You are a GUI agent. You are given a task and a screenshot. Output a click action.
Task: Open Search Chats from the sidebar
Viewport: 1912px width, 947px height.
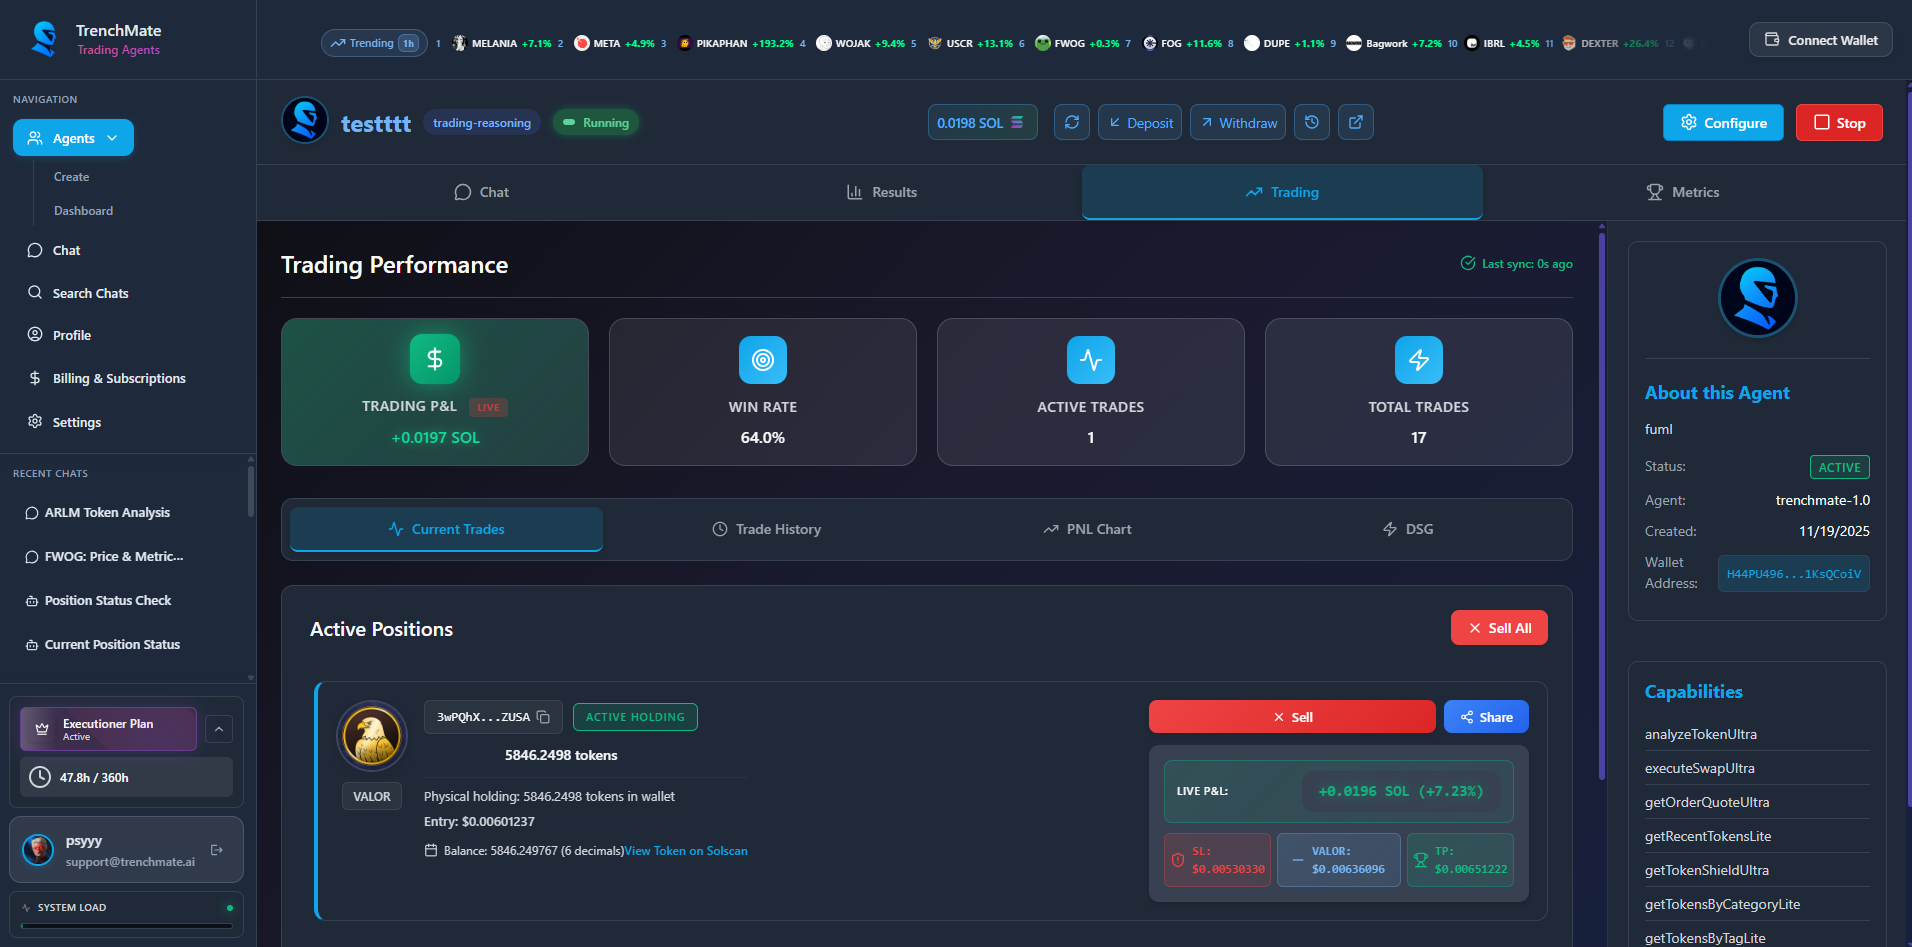coord(90,293)
